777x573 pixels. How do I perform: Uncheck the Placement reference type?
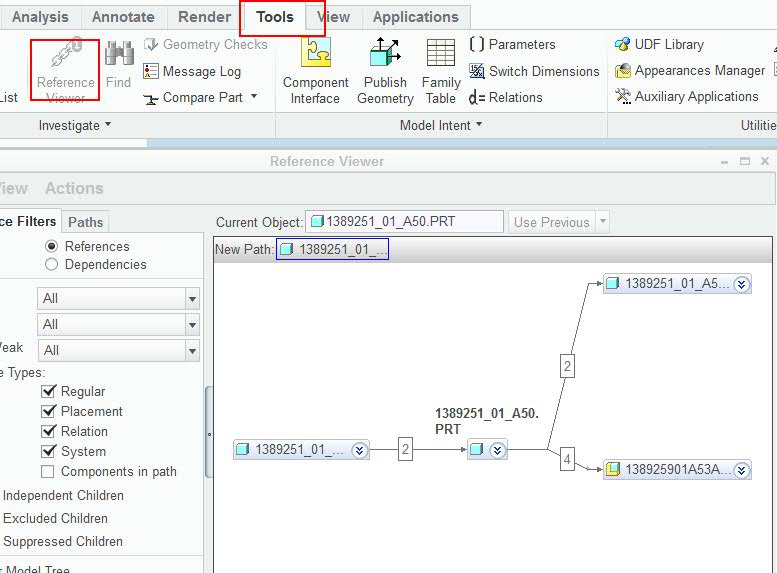tap(48, 411)
